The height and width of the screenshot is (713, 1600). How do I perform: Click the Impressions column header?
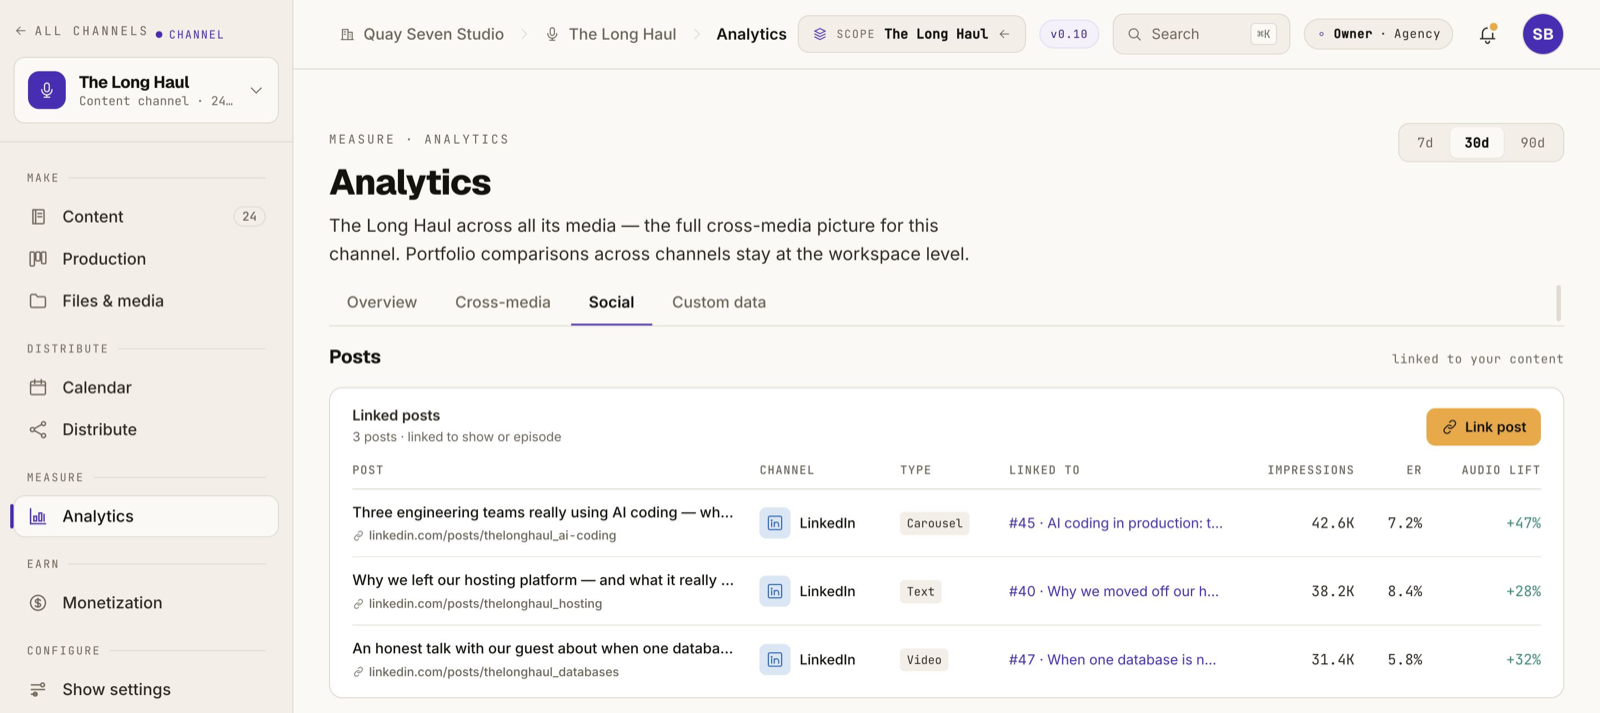(1310, 470)
